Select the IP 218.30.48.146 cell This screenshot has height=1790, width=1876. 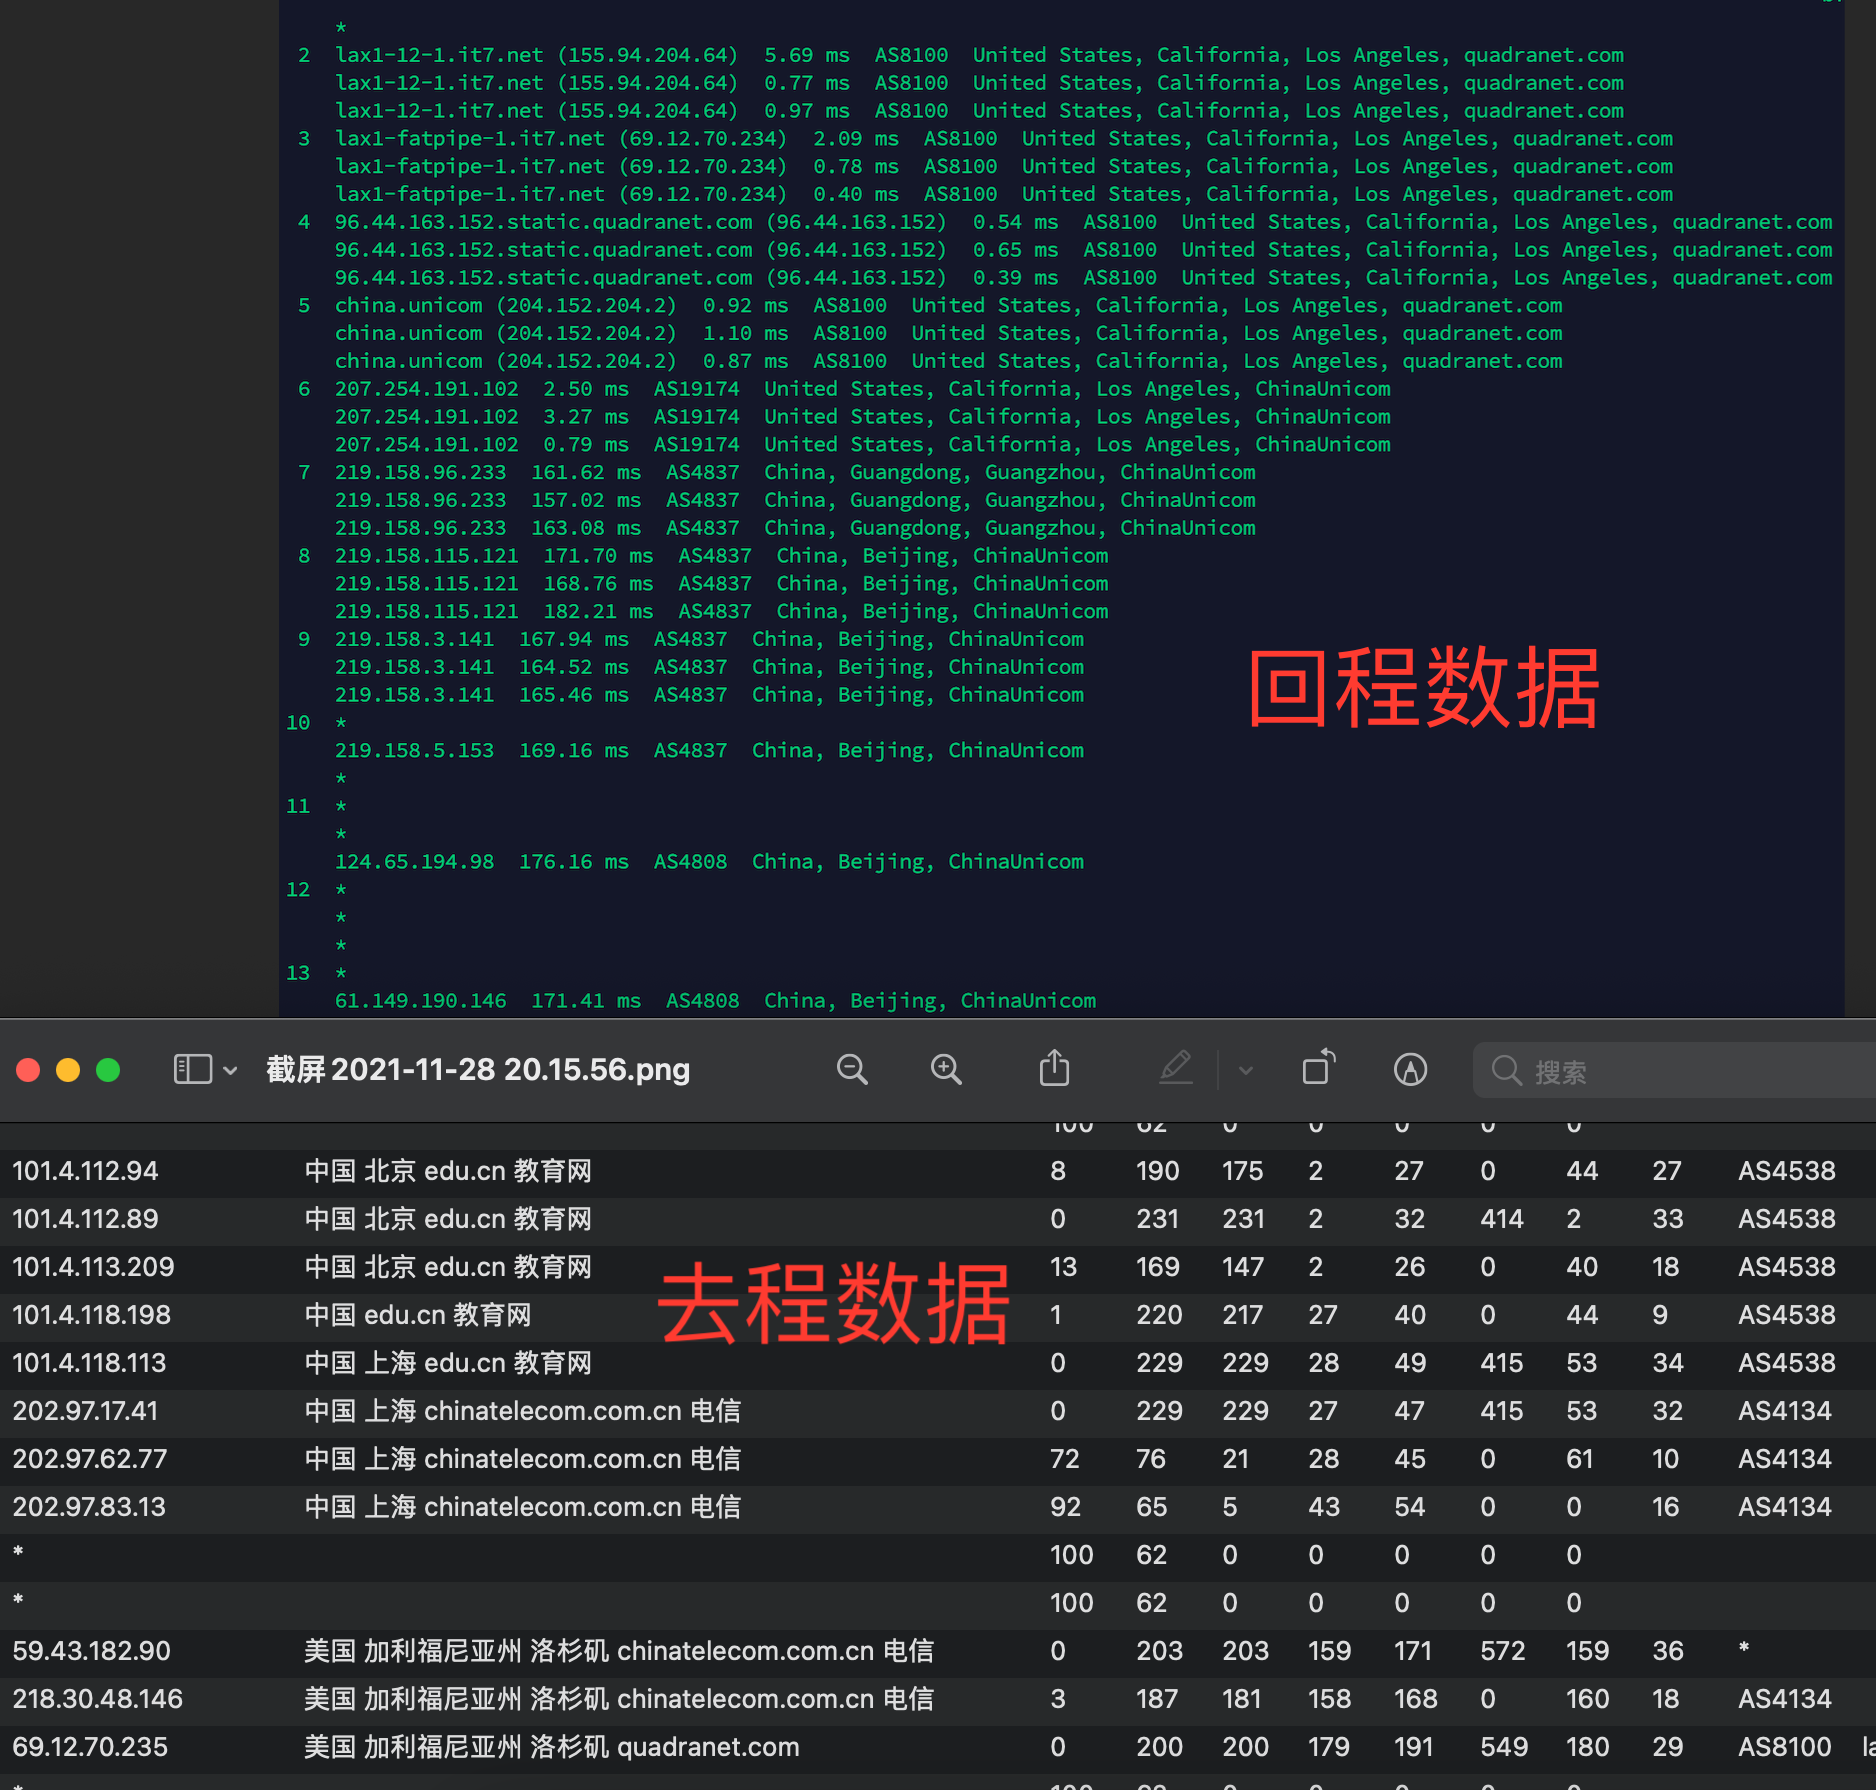[98, 1699]
